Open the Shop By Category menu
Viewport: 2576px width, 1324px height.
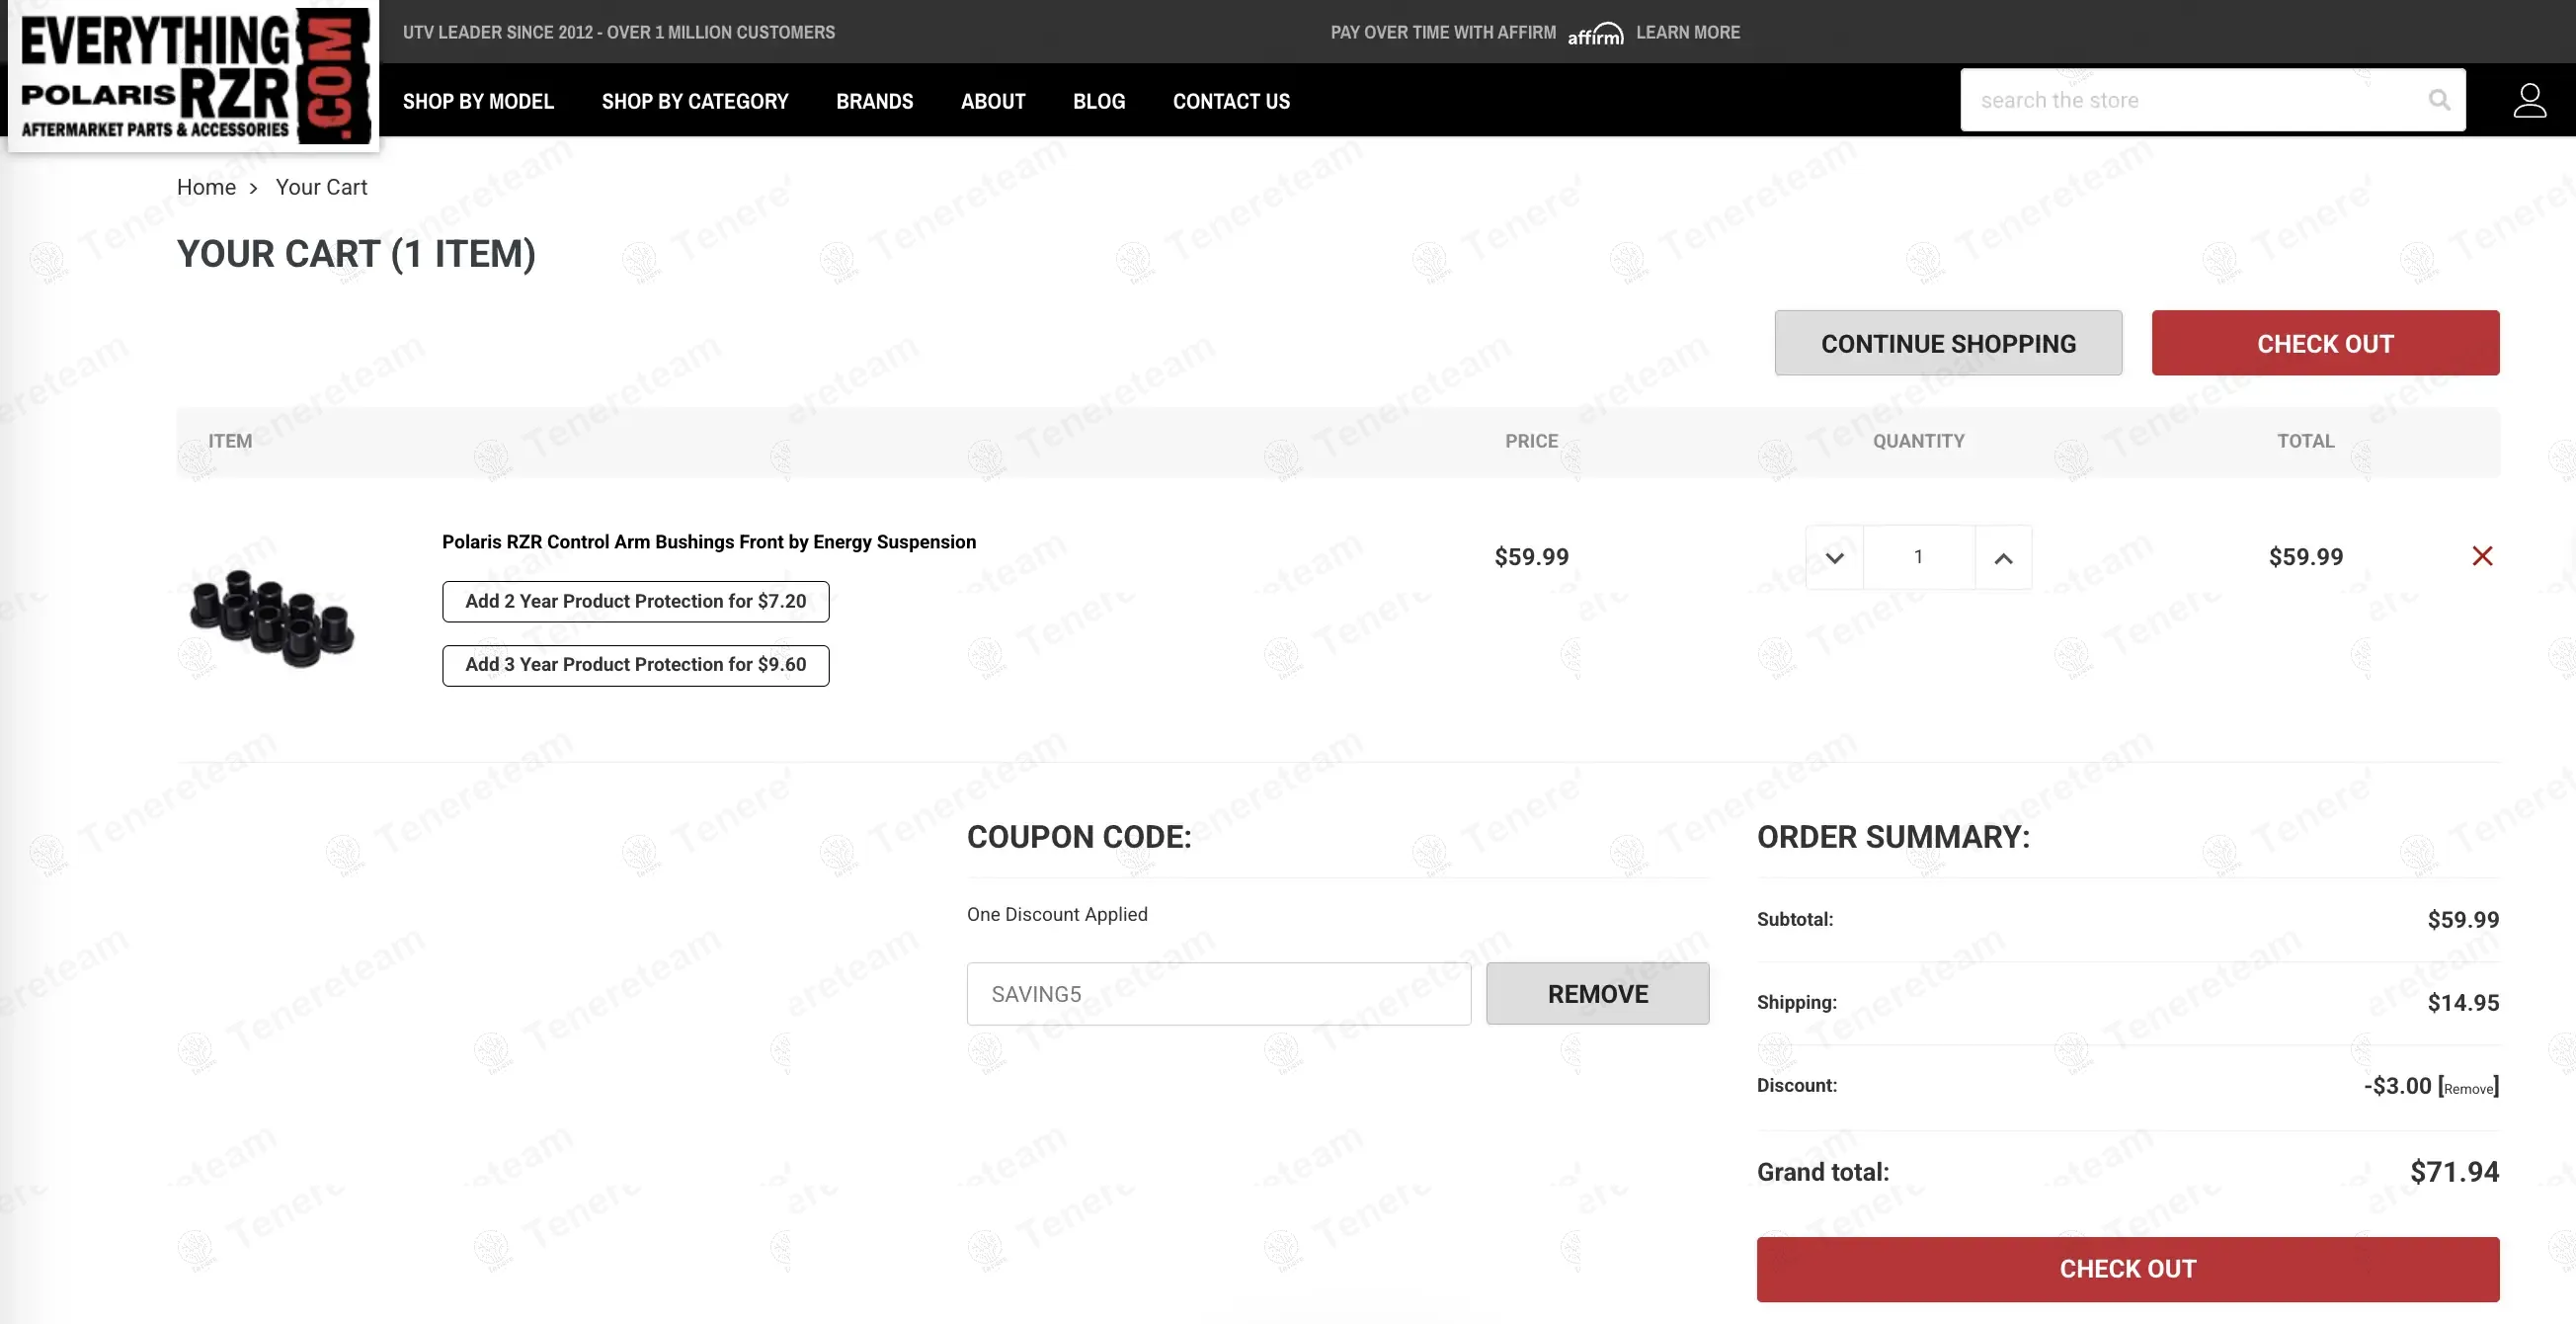tap(695, 101)
